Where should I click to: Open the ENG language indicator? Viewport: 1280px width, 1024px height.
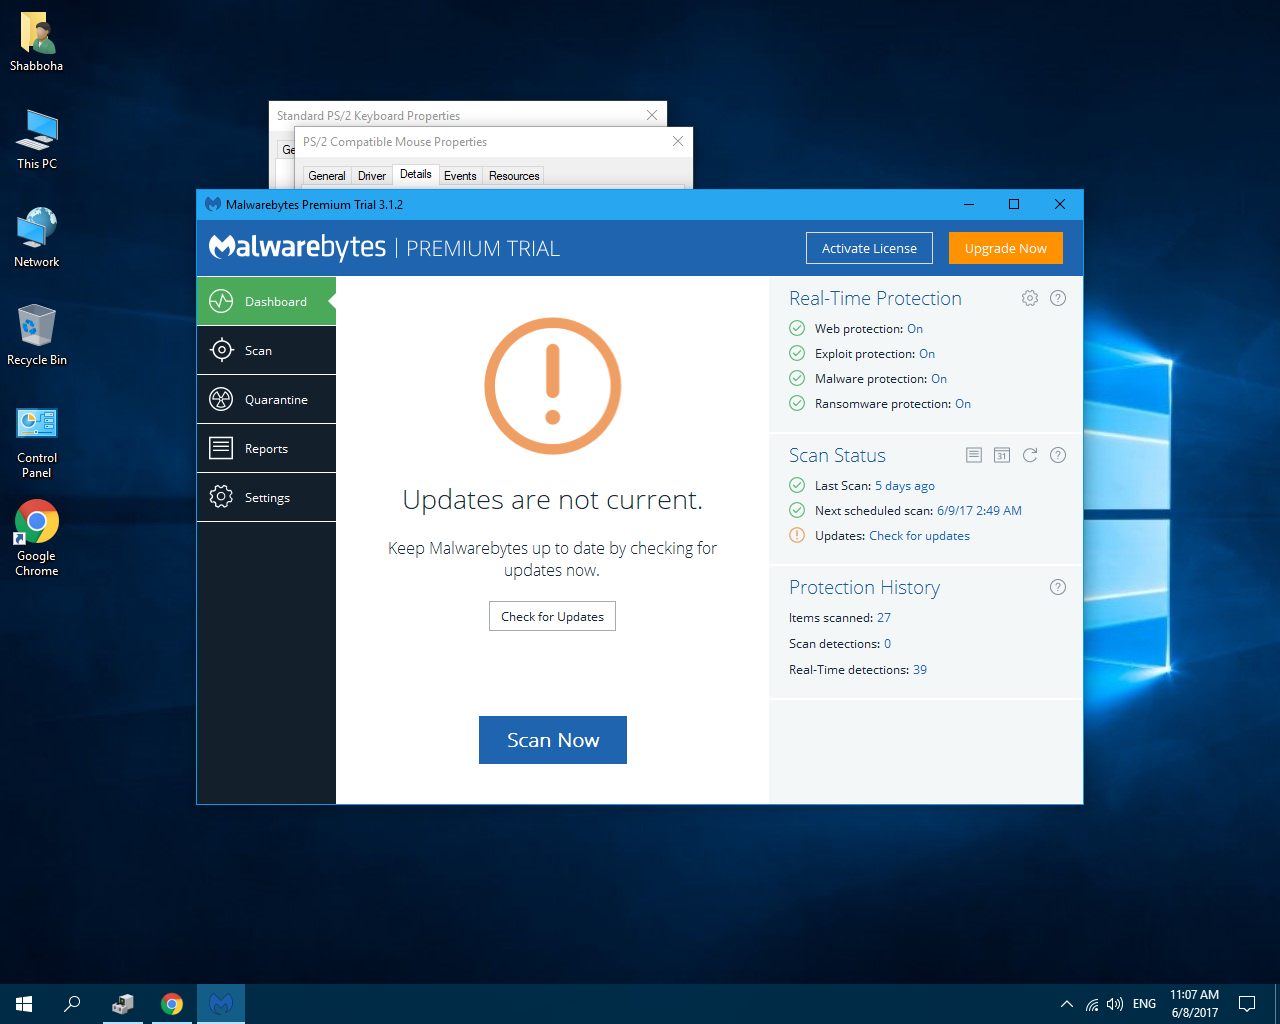click(x=1145, y=1004)
